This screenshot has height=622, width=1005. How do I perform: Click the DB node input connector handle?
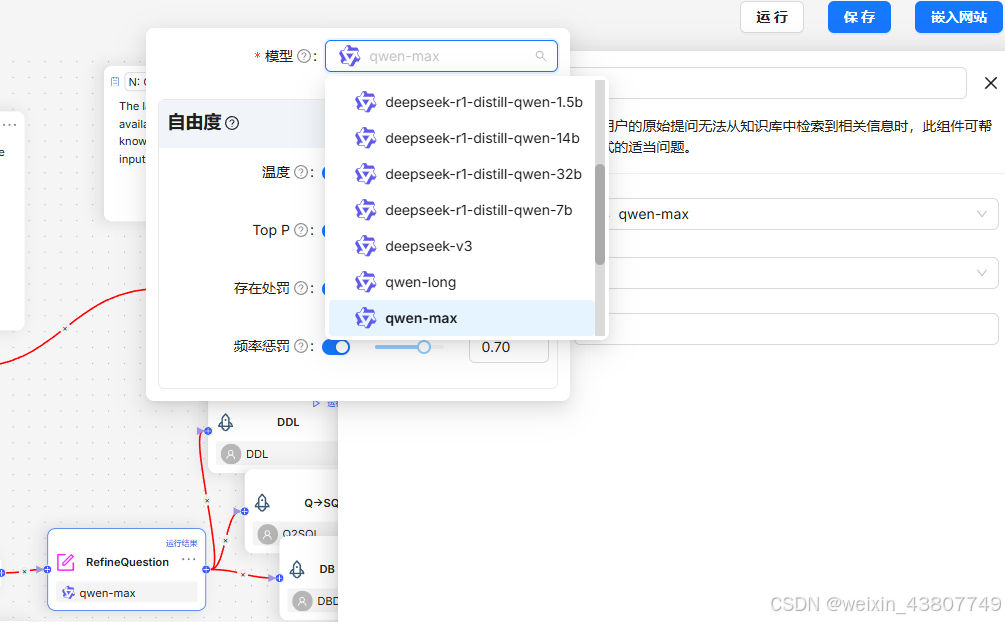(x=279, y=578)
